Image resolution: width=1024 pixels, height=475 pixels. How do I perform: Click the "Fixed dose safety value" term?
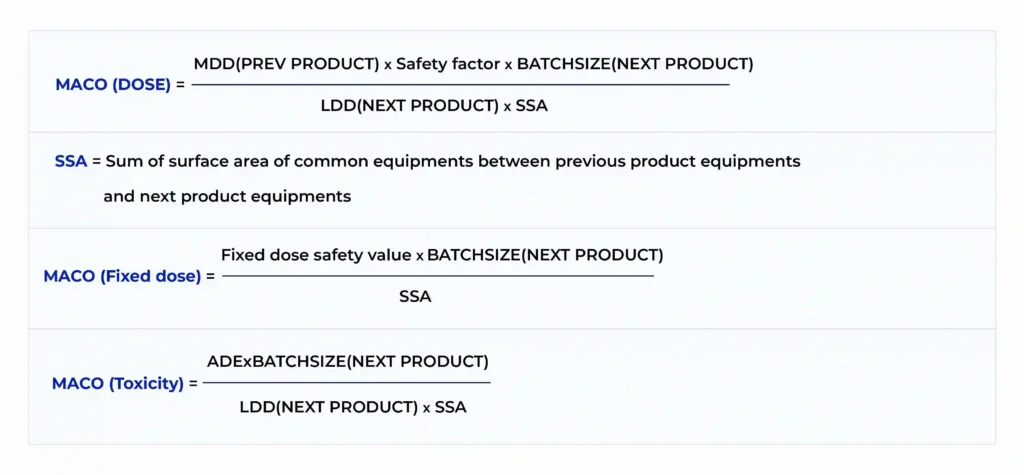click(x=315, y=255)
